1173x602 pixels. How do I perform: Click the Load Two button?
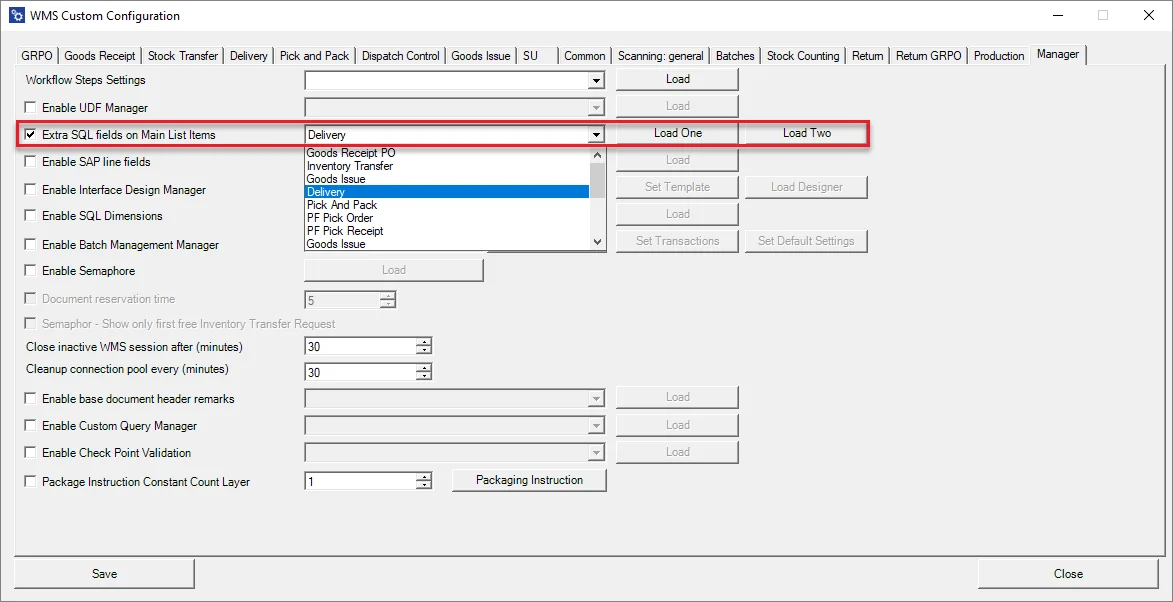(806, 132)
